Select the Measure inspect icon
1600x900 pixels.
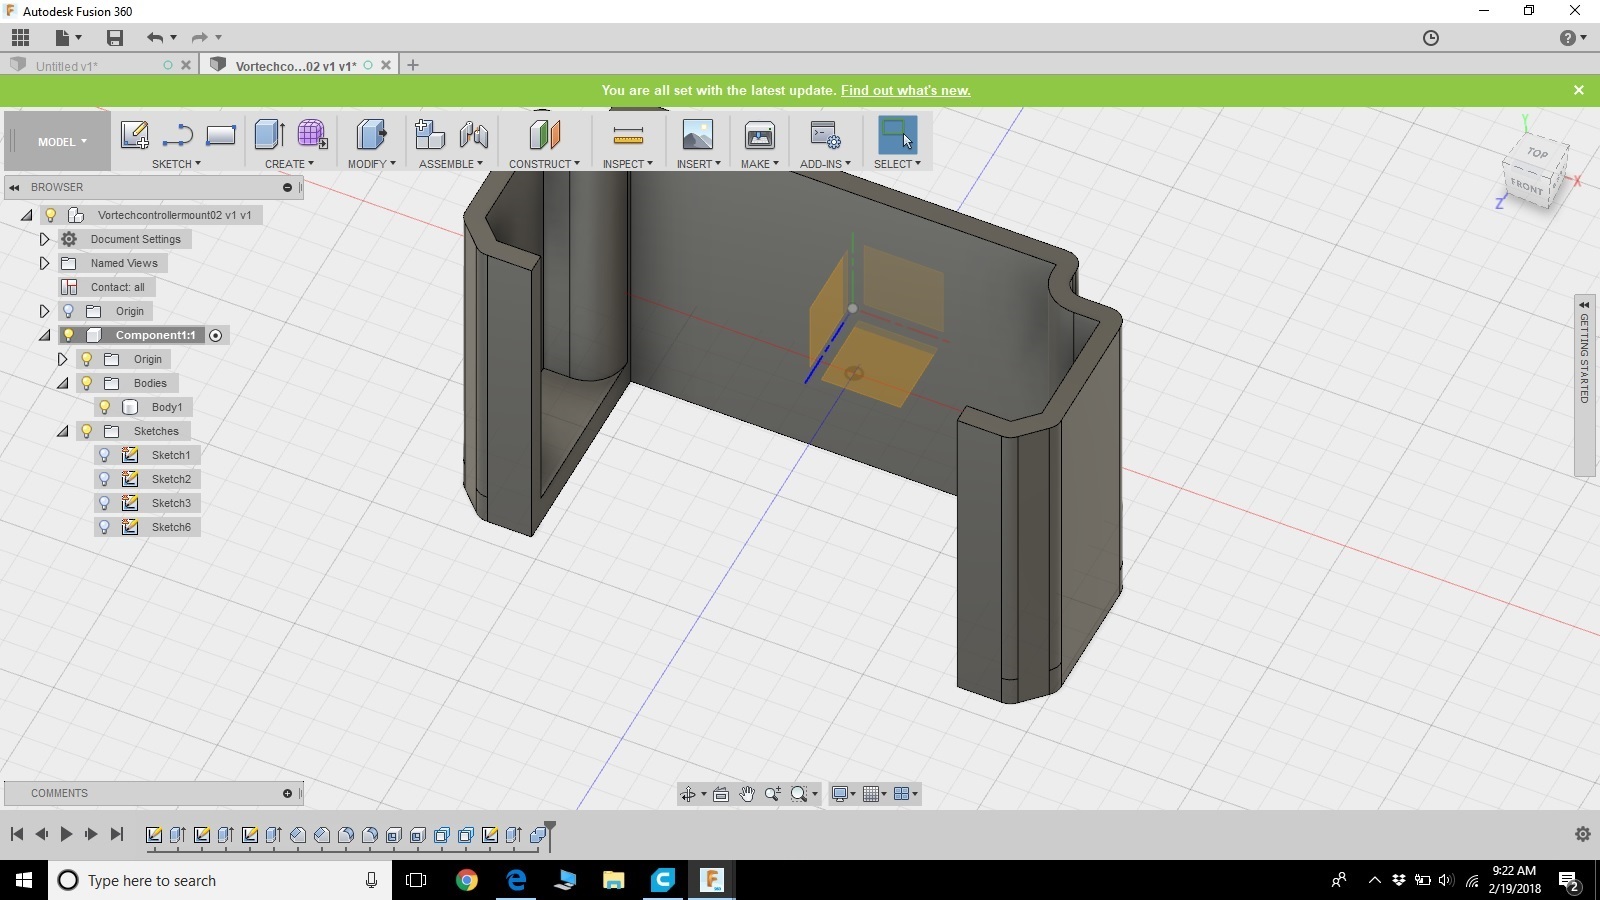click(628, 135)
